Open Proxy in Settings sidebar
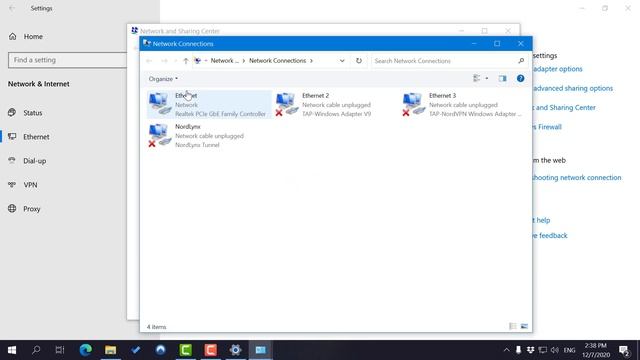 (x=32, y=209)
